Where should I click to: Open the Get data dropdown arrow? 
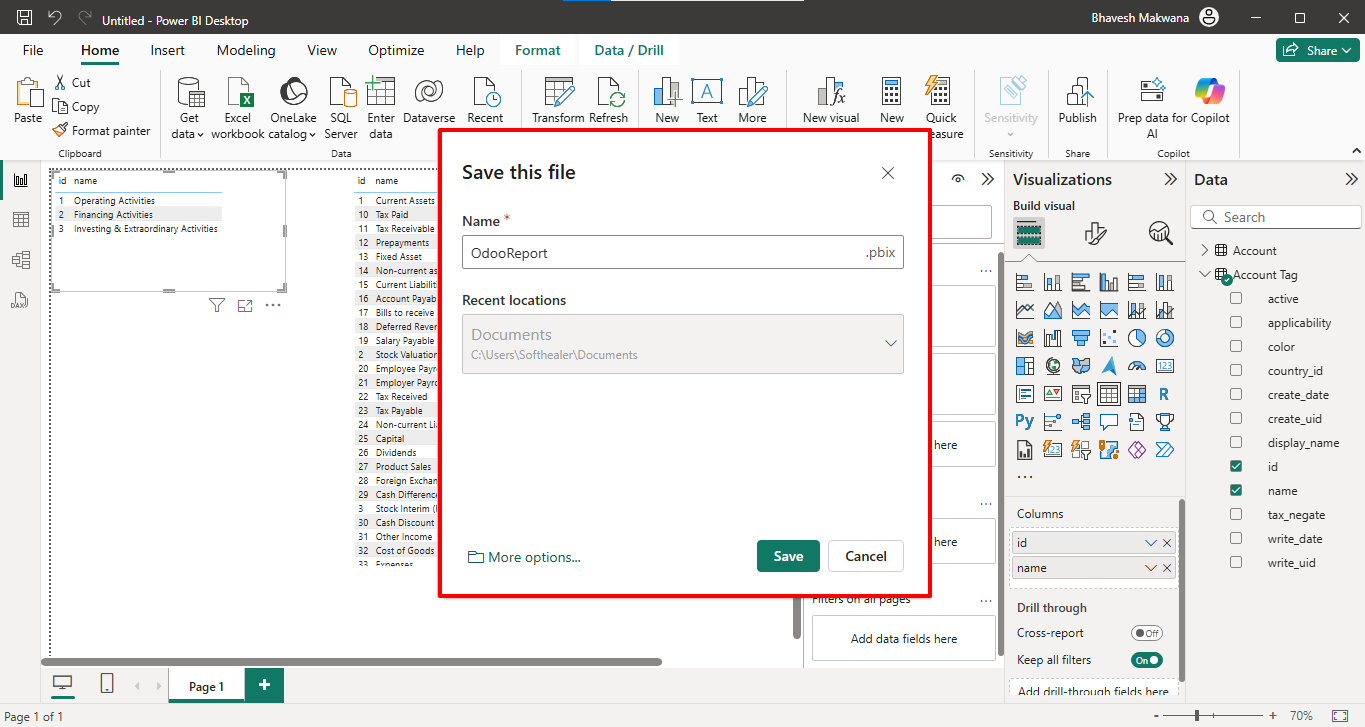[x=201, y=134]
